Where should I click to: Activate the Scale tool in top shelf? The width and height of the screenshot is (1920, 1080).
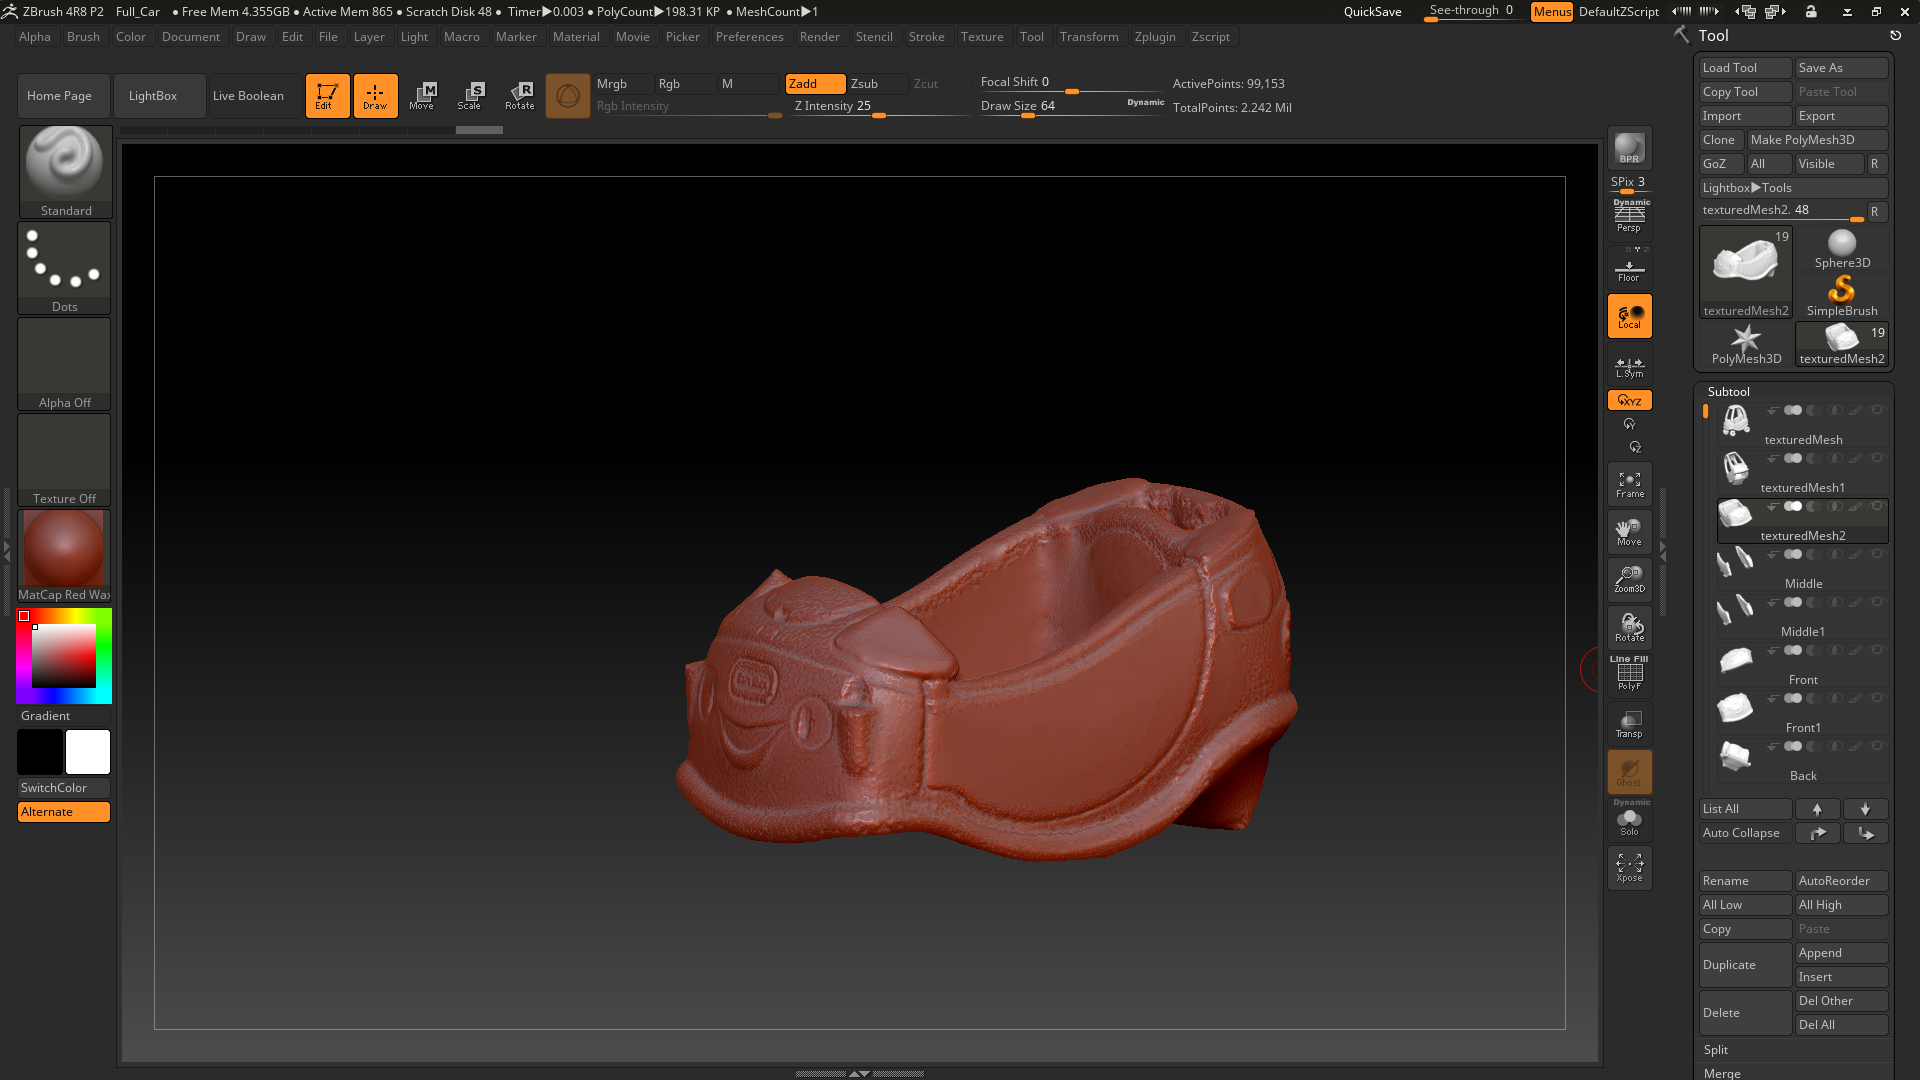(471, 96)
